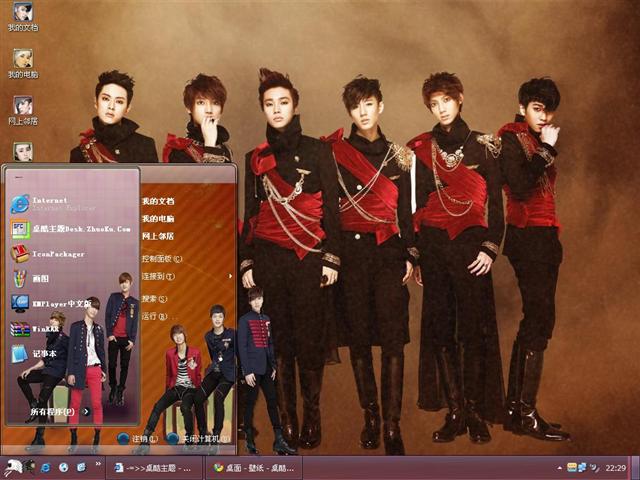Click the 关闭计算机 shut down button

pyautogui.click(x=198, y=439)
